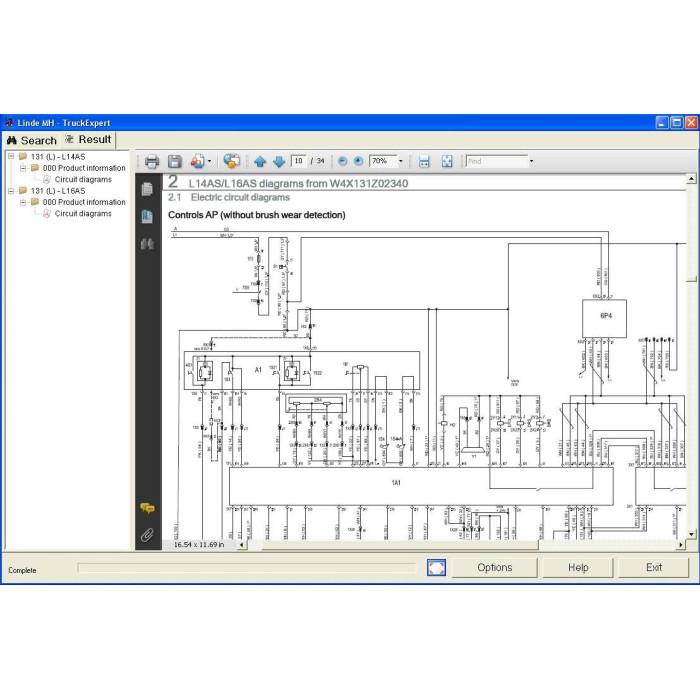This screenshot has height=700, width=700.
Task: Click the zoom in plus icon
Action: [358, 161]
